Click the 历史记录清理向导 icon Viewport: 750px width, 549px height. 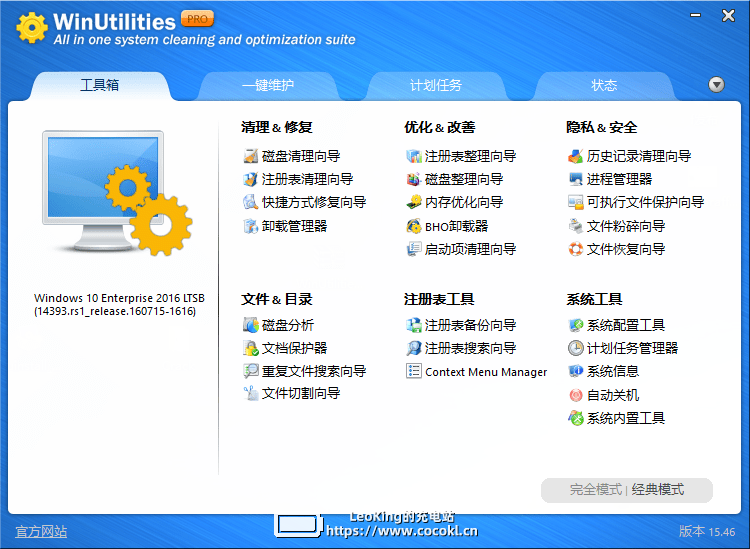point(576,156)
